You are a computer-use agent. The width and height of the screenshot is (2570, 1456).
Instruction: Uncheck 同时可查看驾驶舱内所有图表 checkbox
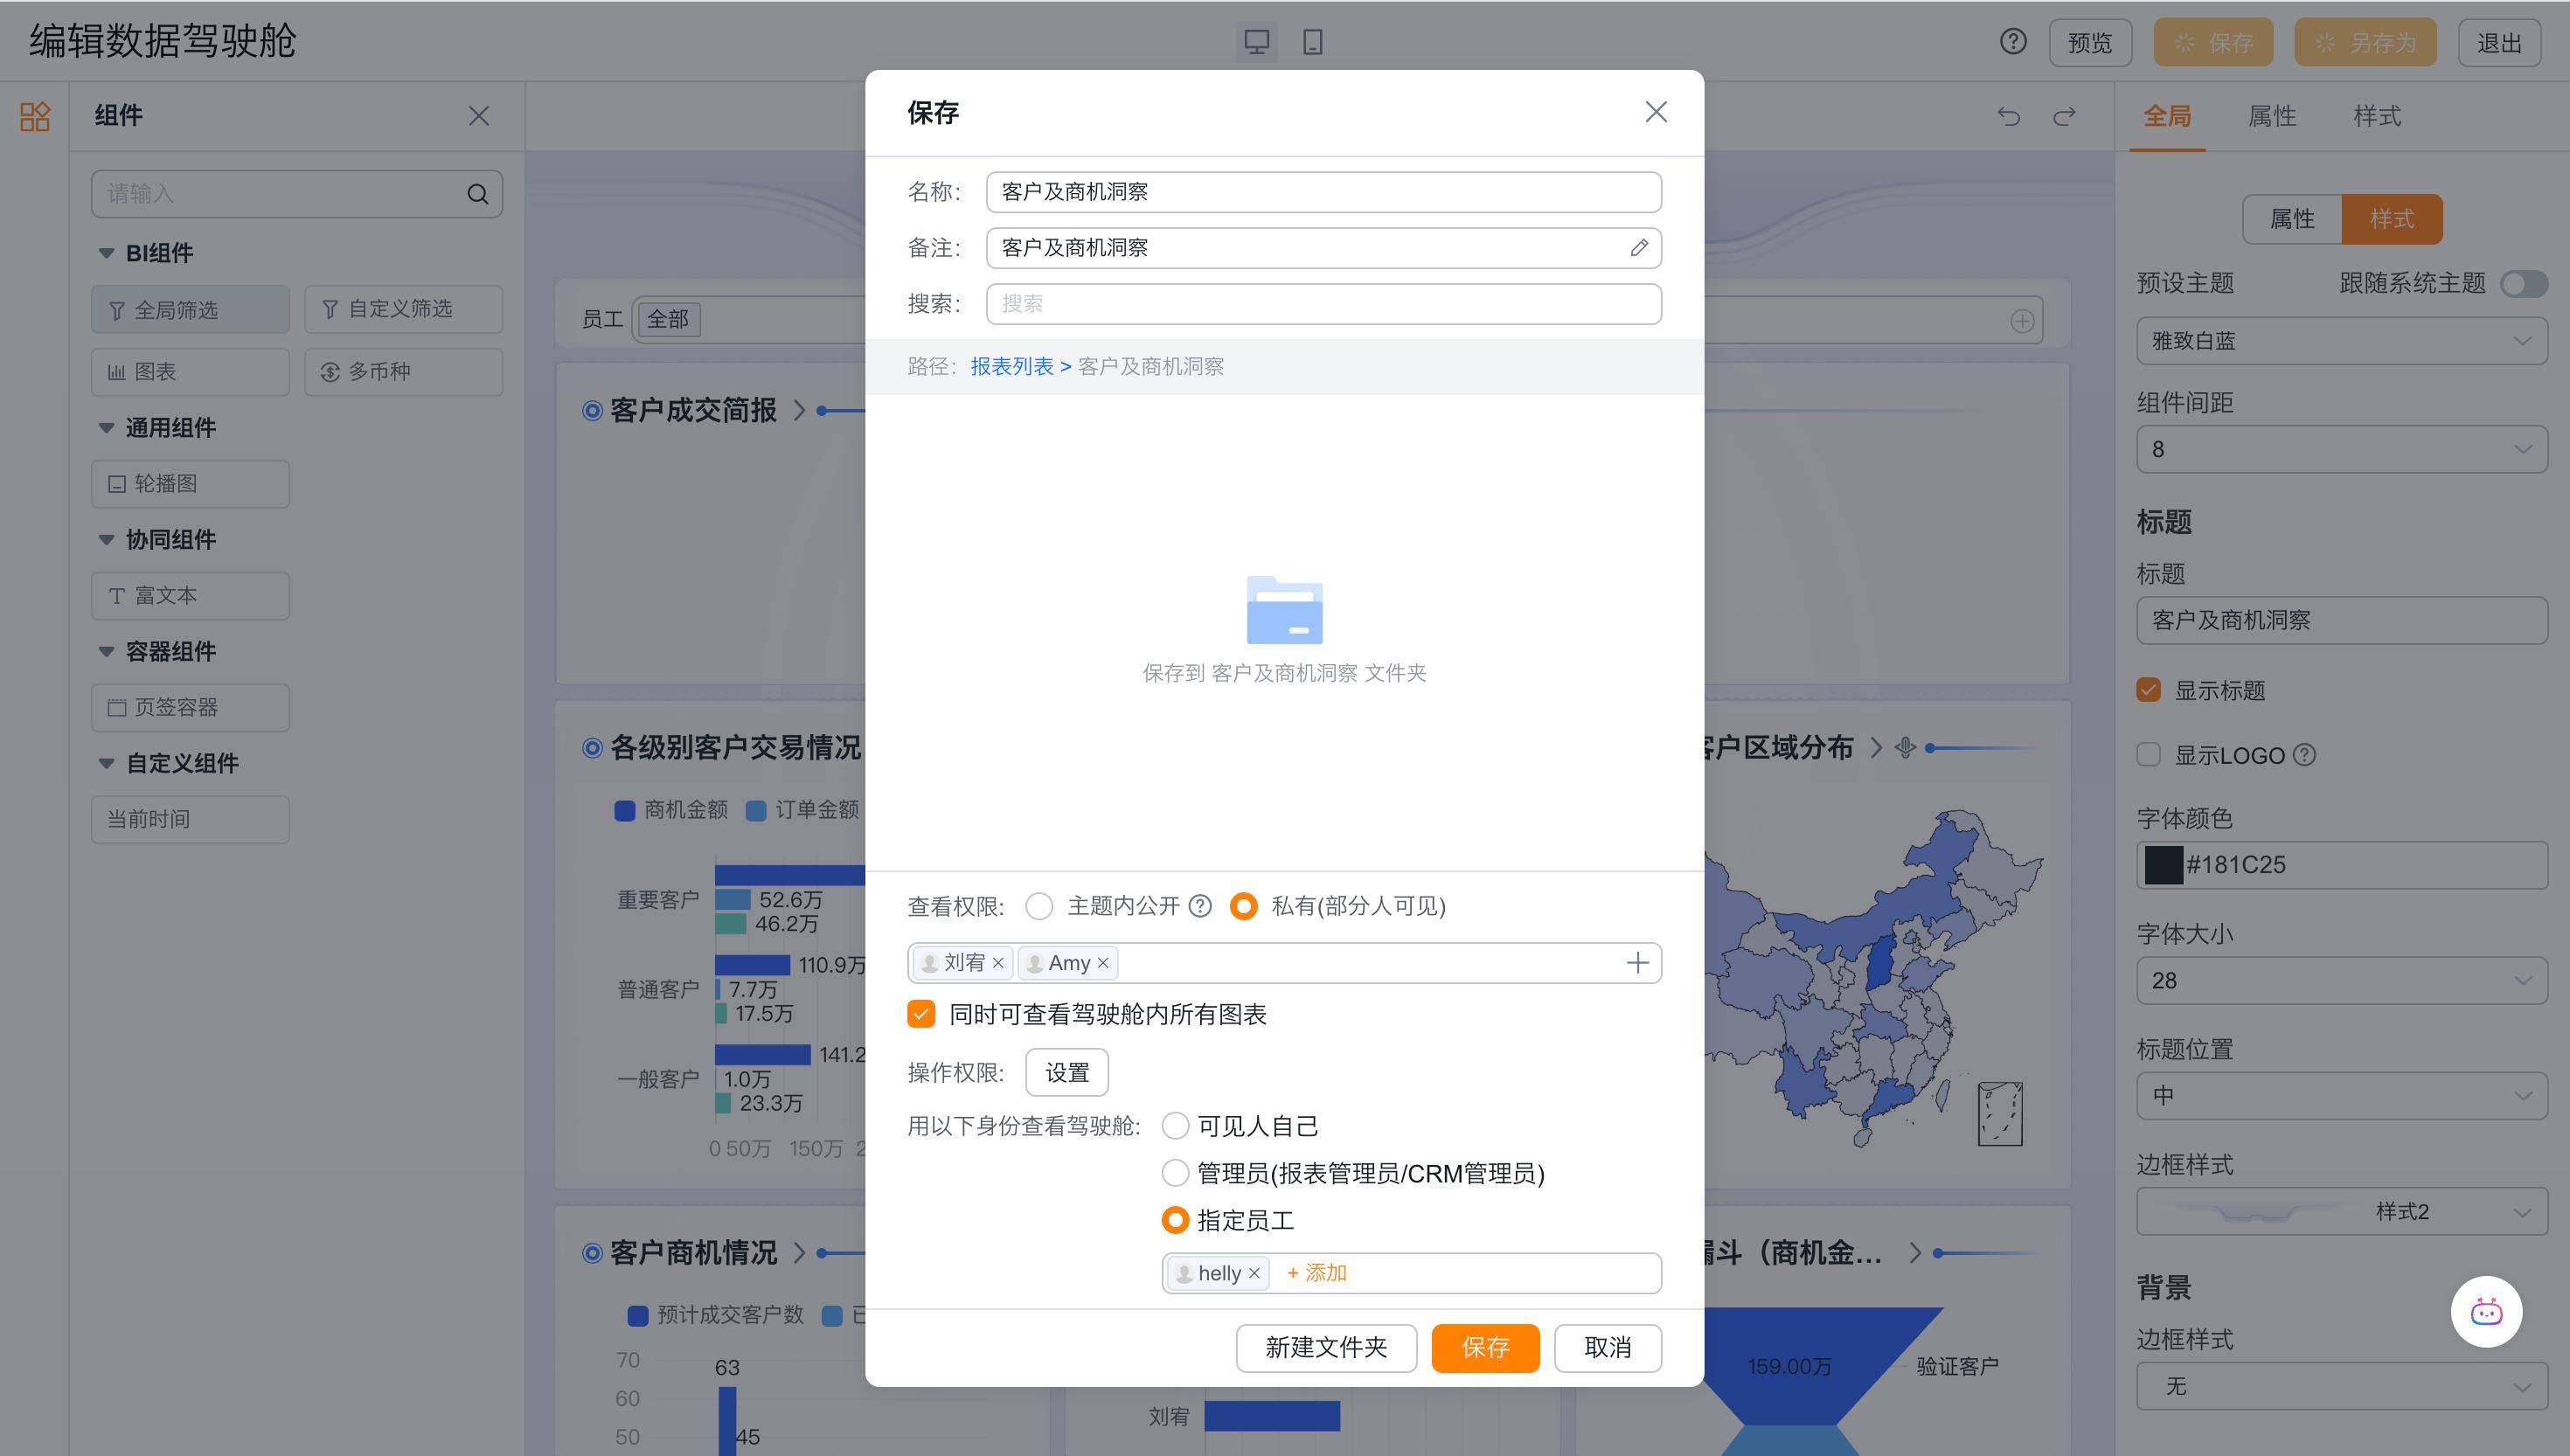[921, 1014]
